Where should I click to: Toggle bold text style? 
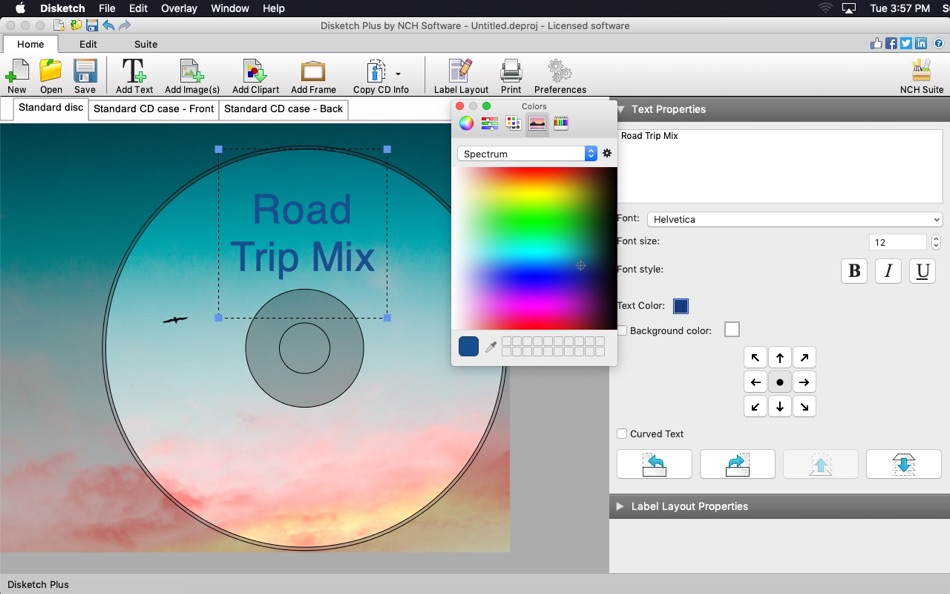tap(854, 271)
